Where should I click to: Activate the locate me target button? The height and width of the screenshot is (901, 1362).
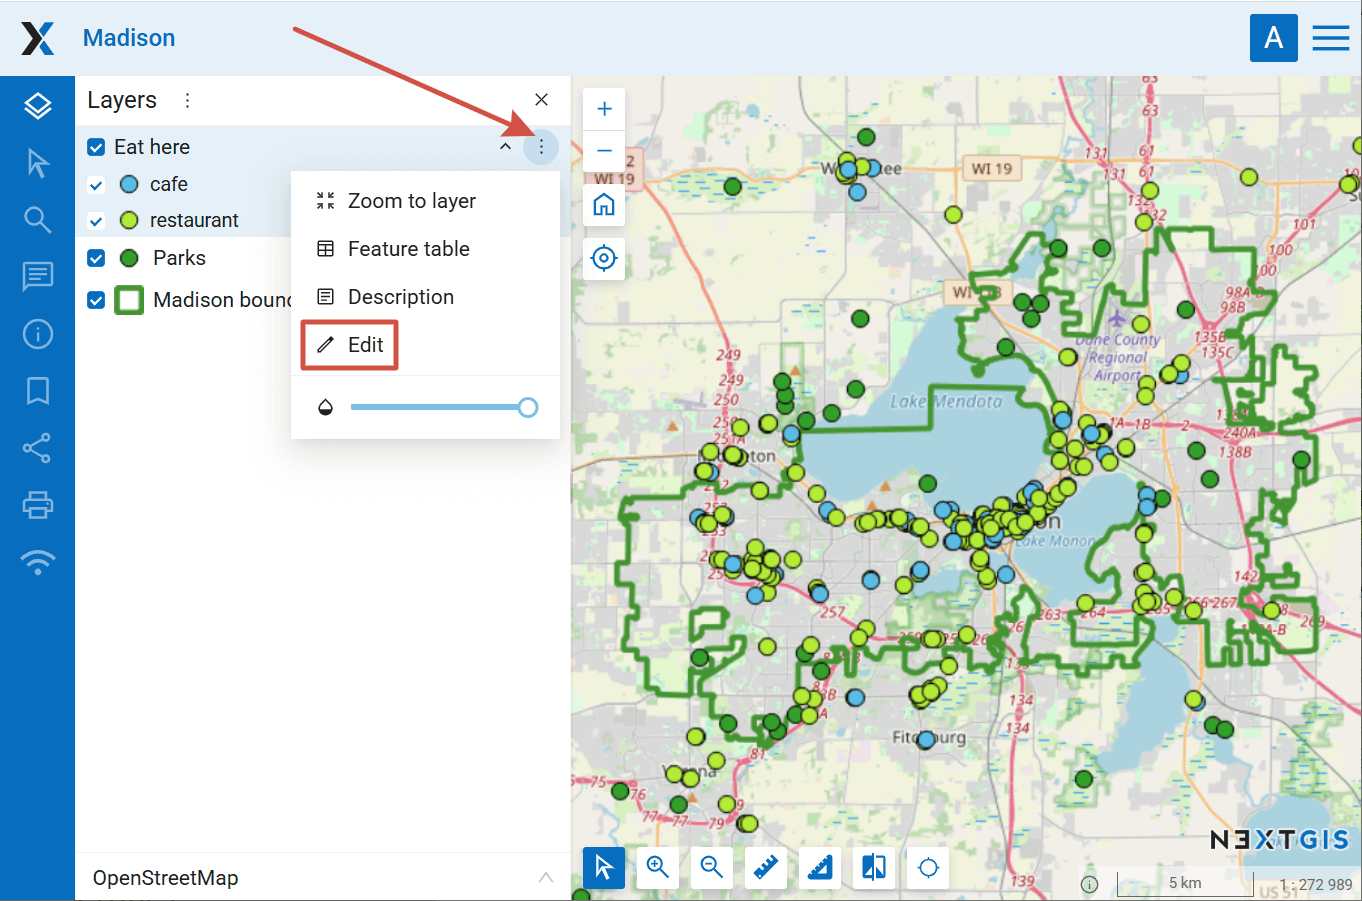tap(604, 258)
